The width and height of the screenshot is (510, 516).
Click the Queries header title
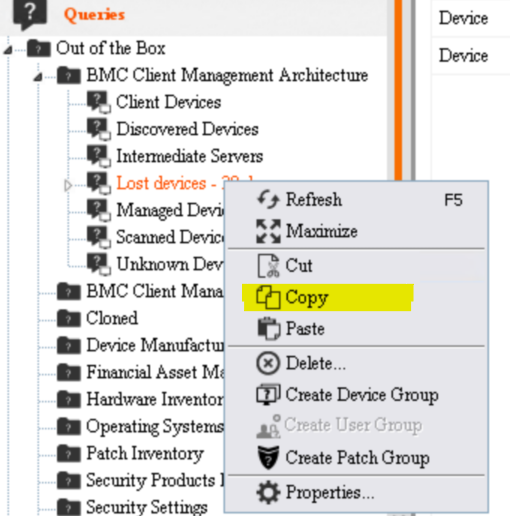click(x=94, y=15)
